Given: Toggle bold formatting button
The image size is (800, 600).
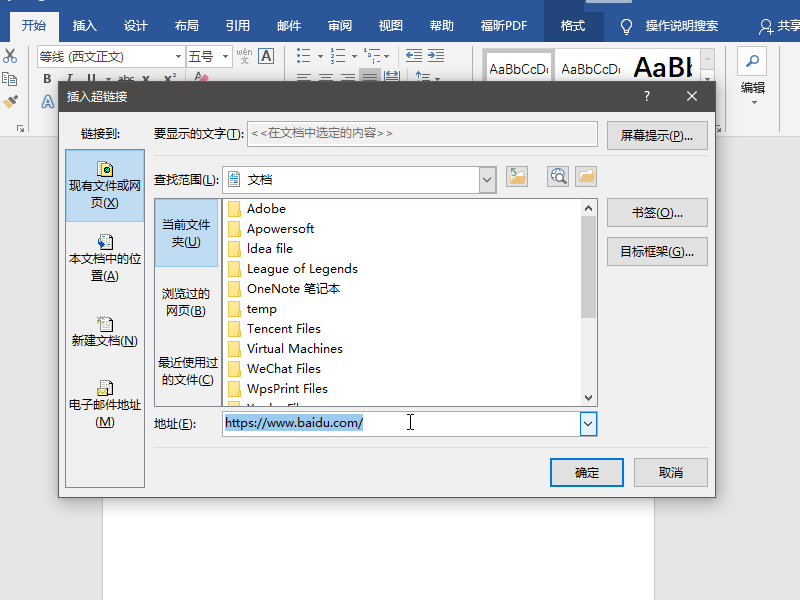Looking at the screenshot, I should point(47,79).
